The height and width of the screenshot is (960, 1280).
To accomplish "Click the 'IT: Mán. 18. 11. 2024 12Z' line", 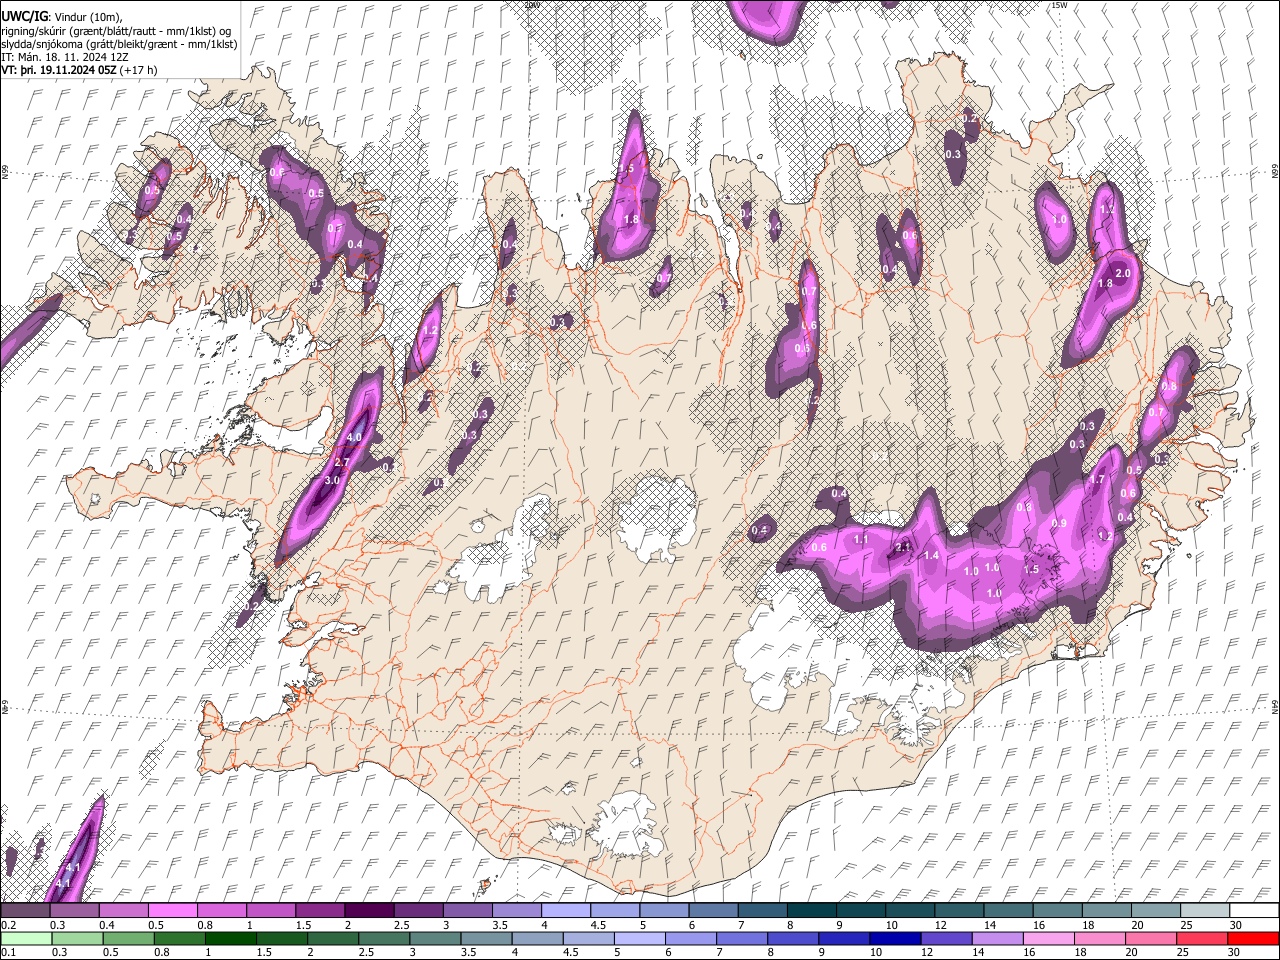I will tap(64, 57).
